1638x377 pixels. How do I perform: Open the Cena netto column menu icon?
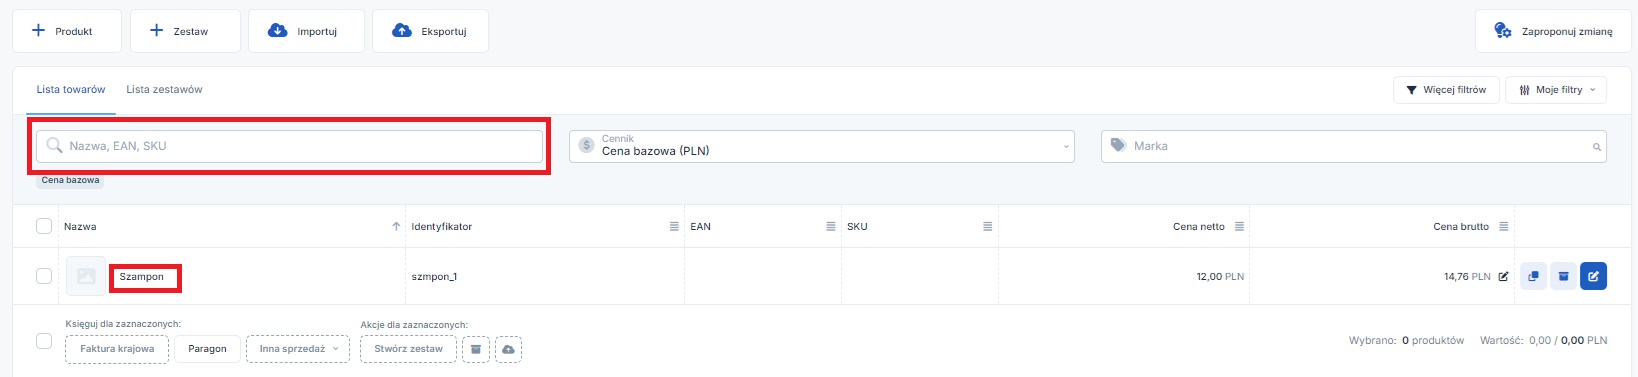pos(1239,227)
